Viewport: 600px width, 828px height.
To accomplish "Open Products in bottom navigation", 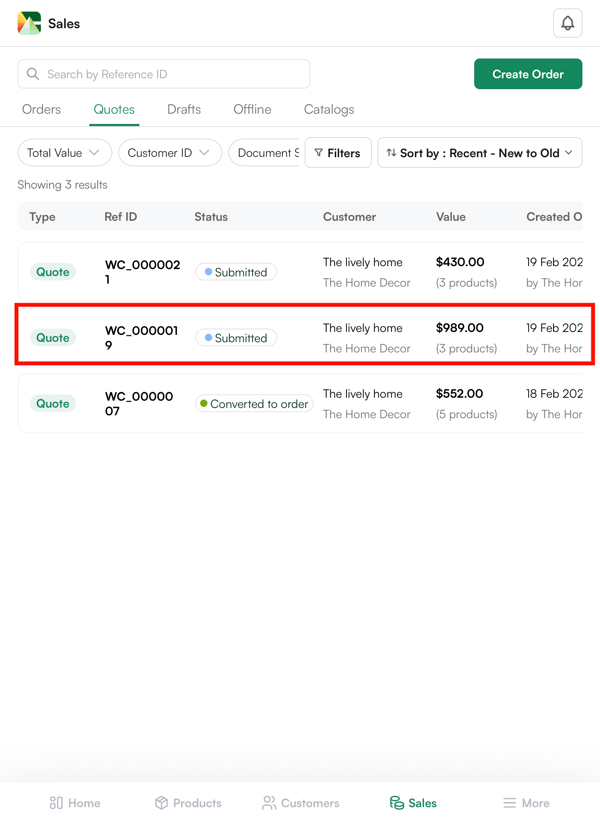I will pyautogui.click(x=188, y=802).
